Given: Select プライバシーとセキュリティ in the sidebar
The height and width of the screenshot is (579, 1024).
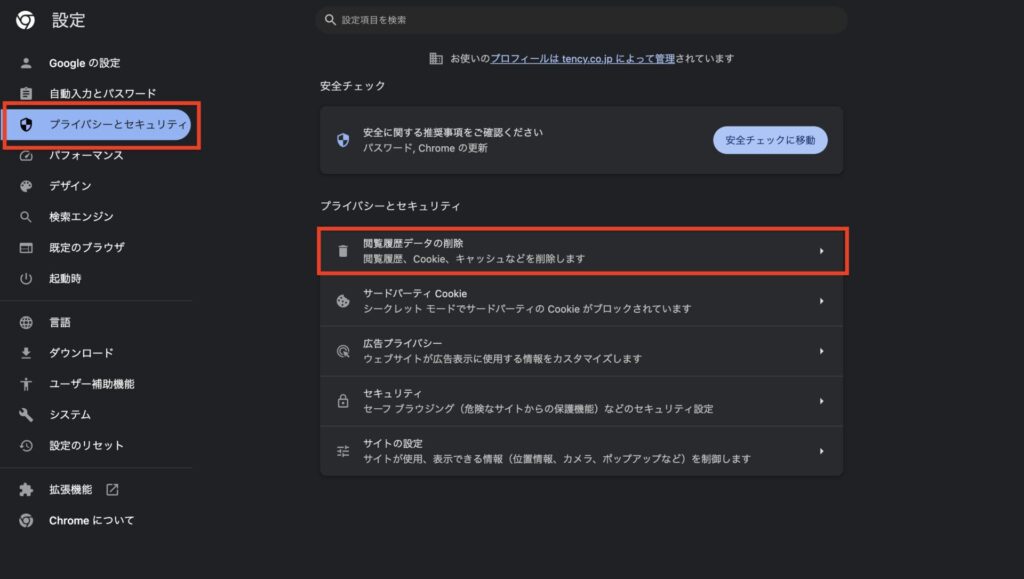Looking at the screenshot, I should 118,124.
